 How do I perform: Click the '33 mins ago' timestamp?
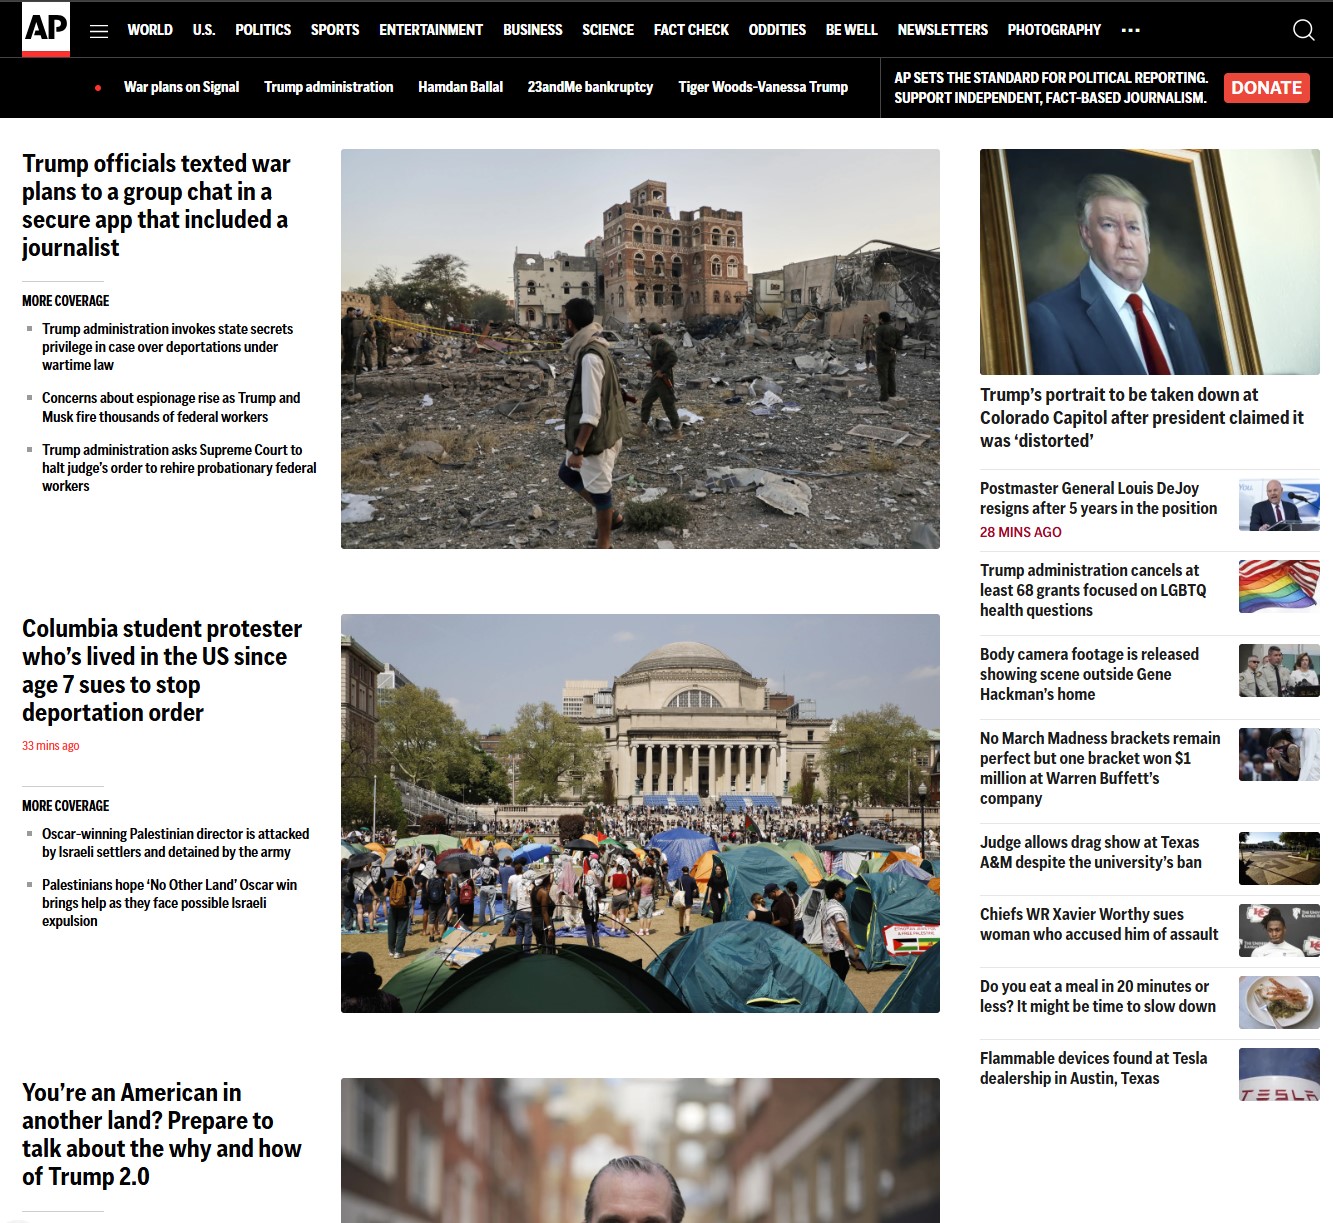click(x=51, y=746)
